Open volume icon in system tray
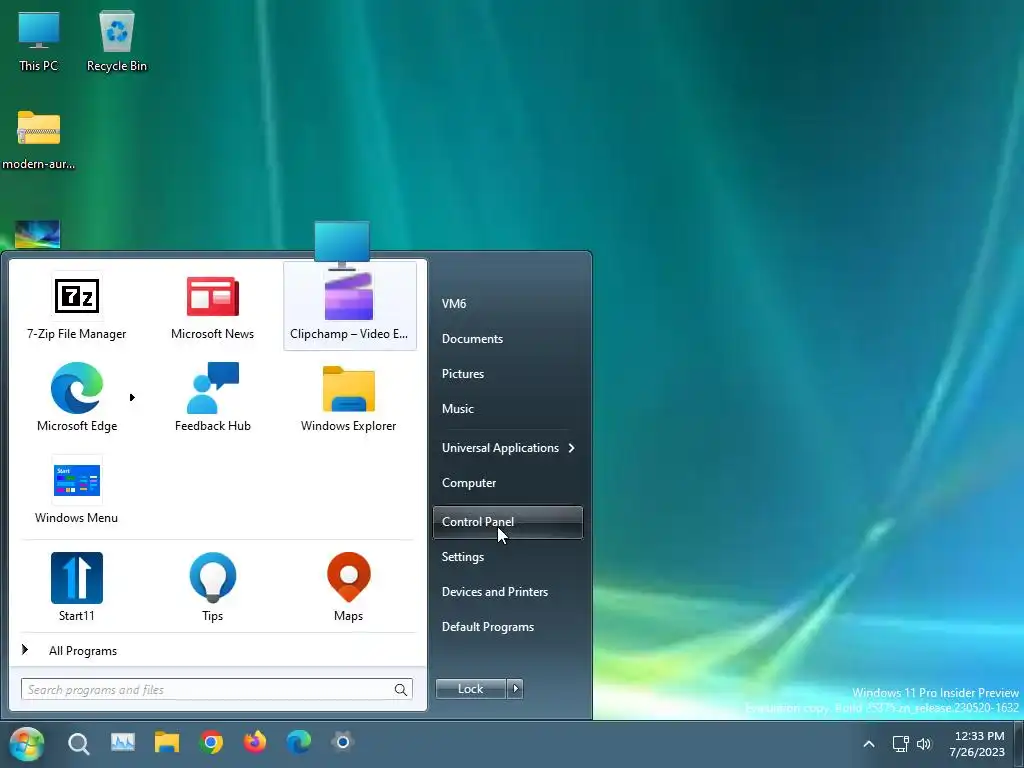The image size is (1024, 768). 923,744
